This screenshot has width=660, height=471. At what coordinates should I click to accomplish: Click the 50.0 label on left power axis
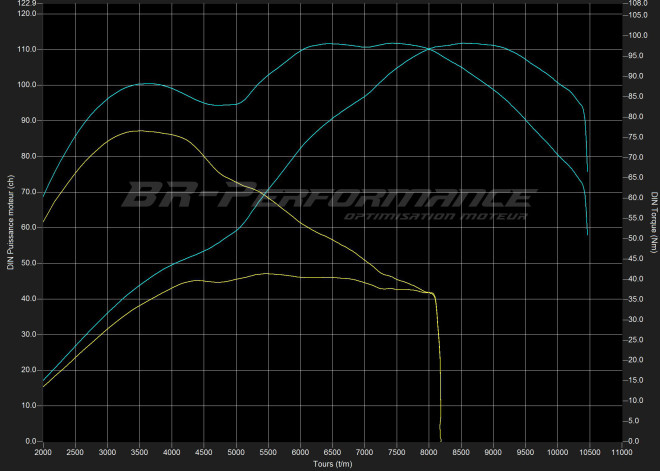(27, 263)
